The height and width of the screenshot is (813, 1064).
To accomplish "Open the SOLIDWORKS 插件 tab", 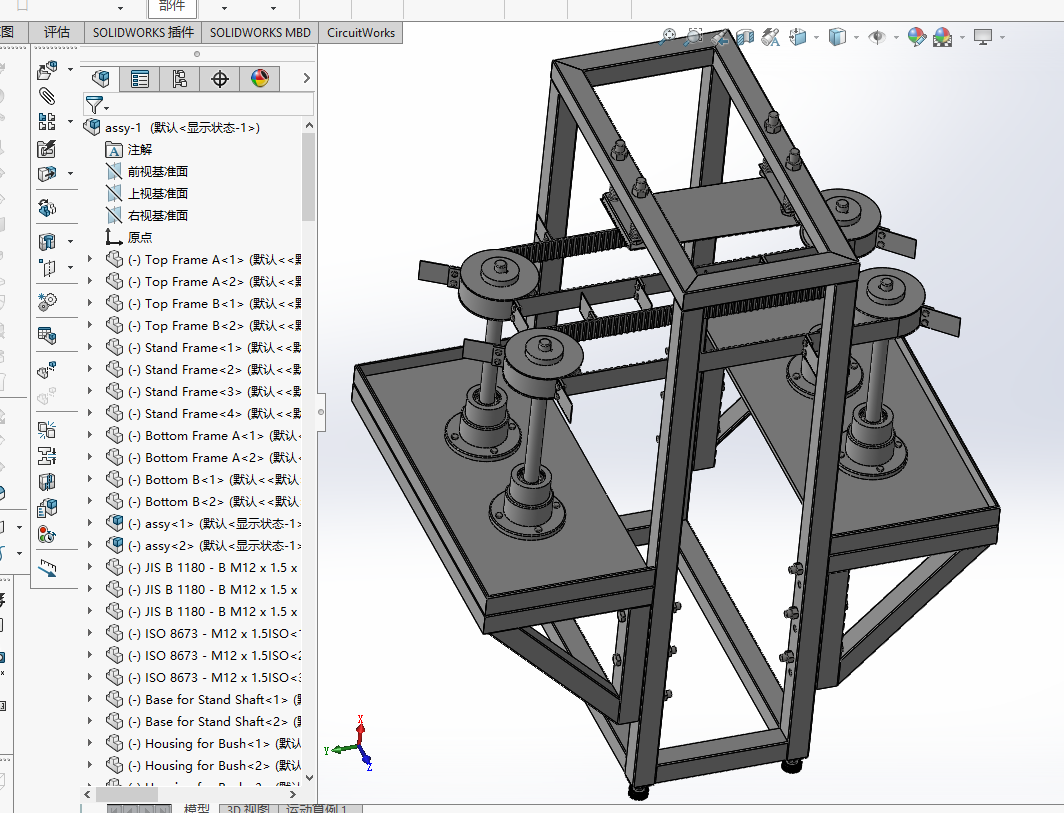I will [143, 33].
